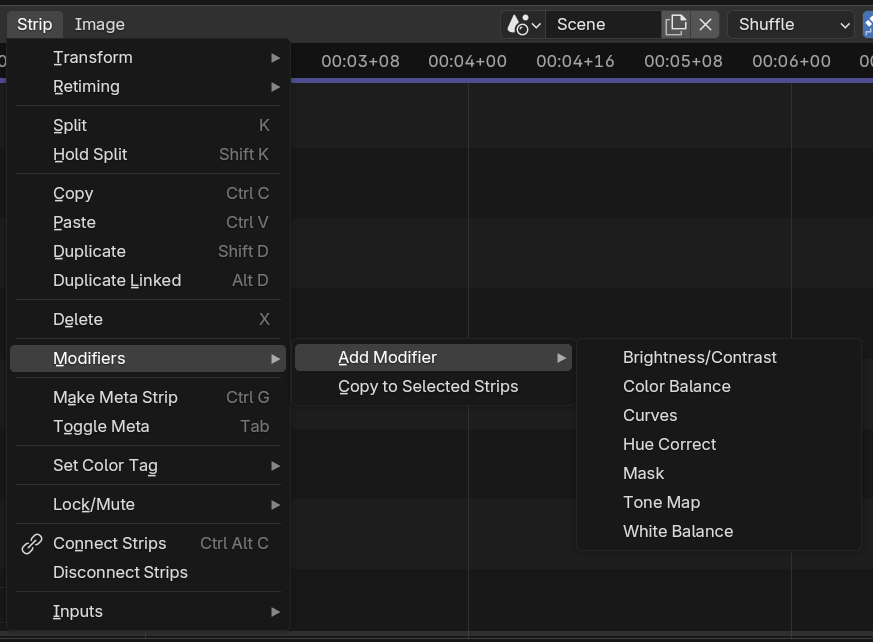
Task: Expand the Transform submenu
Action: 148,57
